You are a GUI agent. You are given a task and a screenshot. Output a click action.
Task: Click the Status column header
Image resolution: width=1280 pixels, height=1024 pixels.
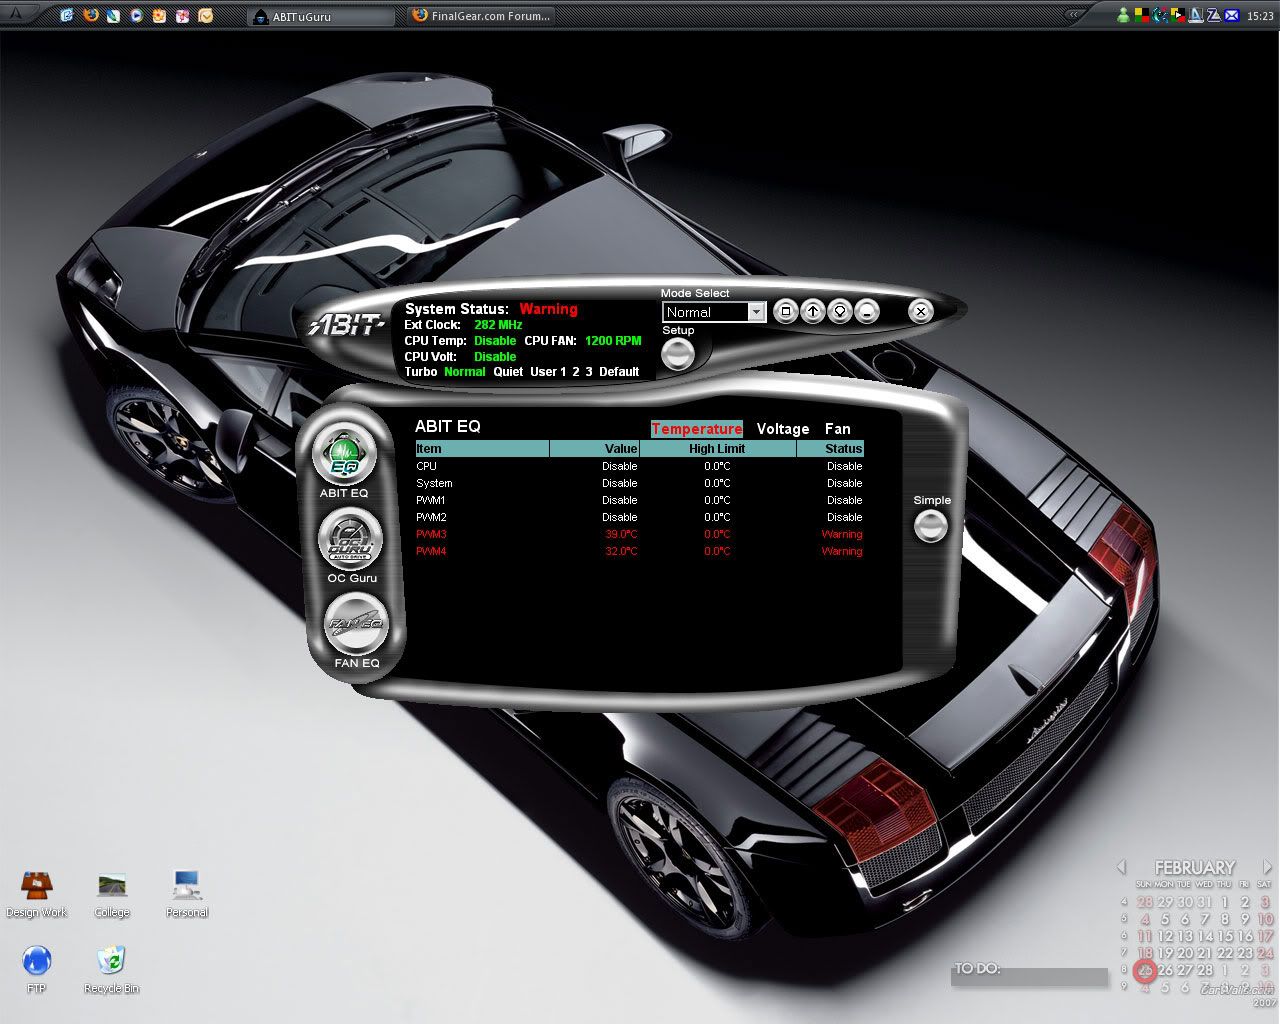830,449
